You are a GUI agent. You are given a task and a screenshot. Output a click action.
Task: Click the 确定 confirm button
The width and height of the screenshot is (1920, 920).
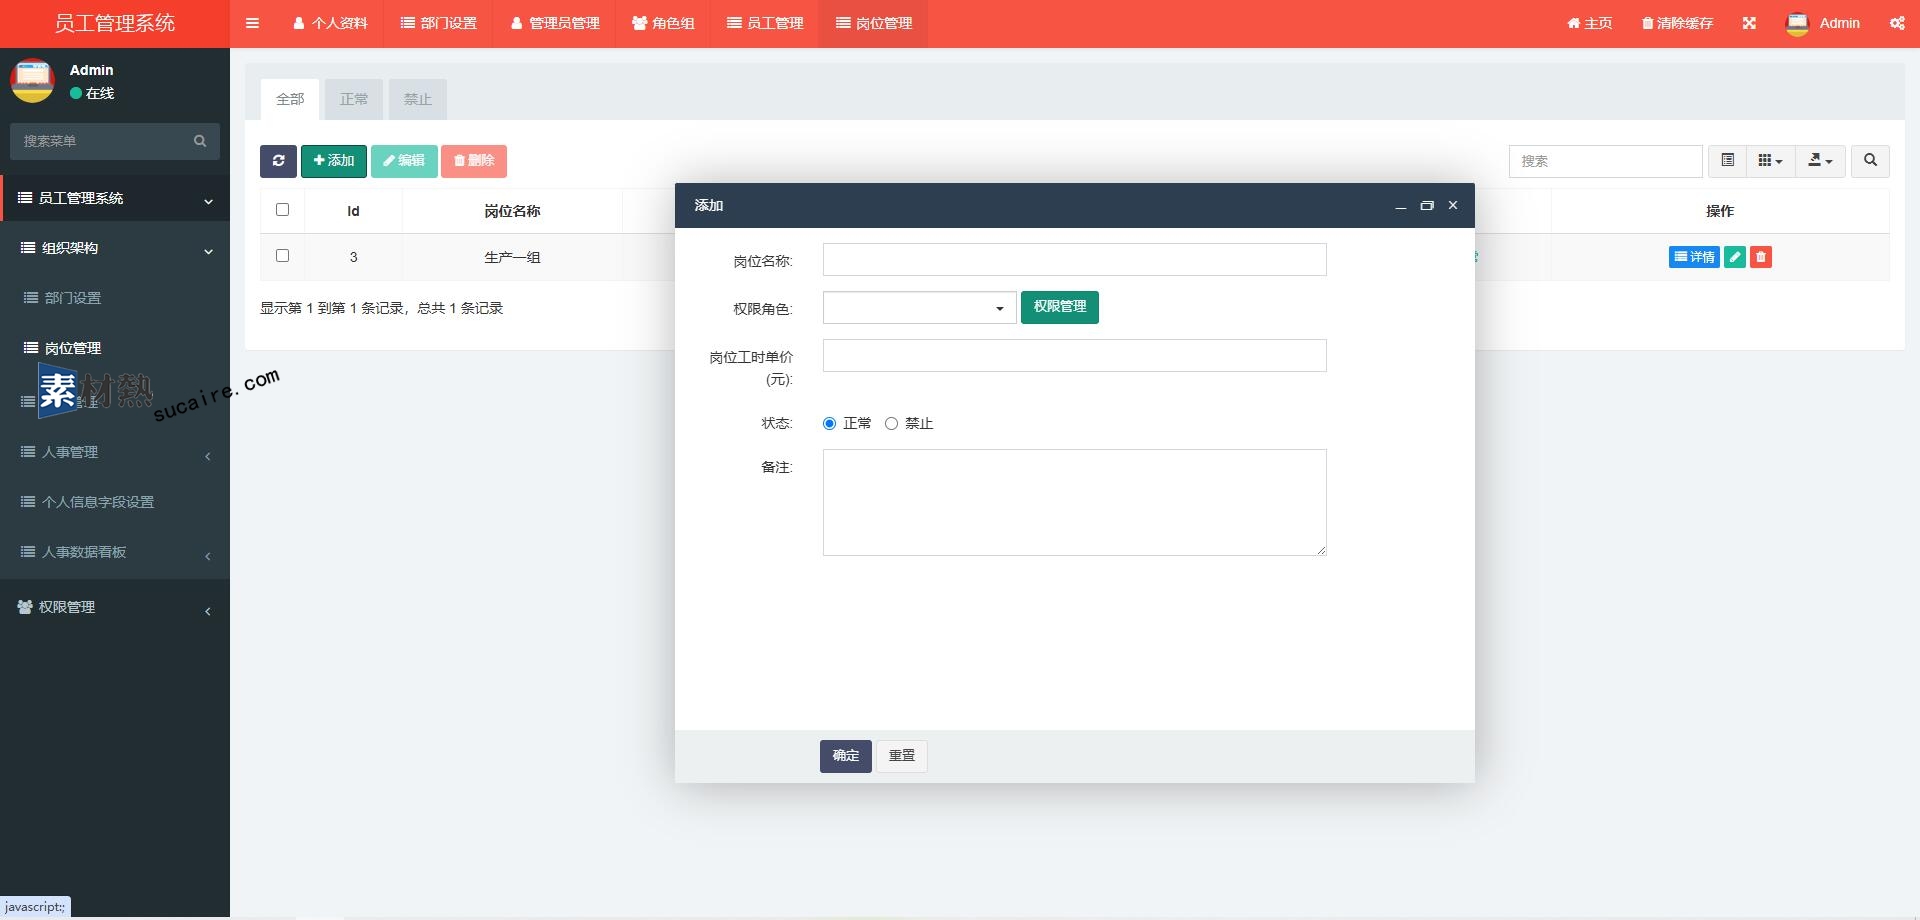[x=845, y=756]
